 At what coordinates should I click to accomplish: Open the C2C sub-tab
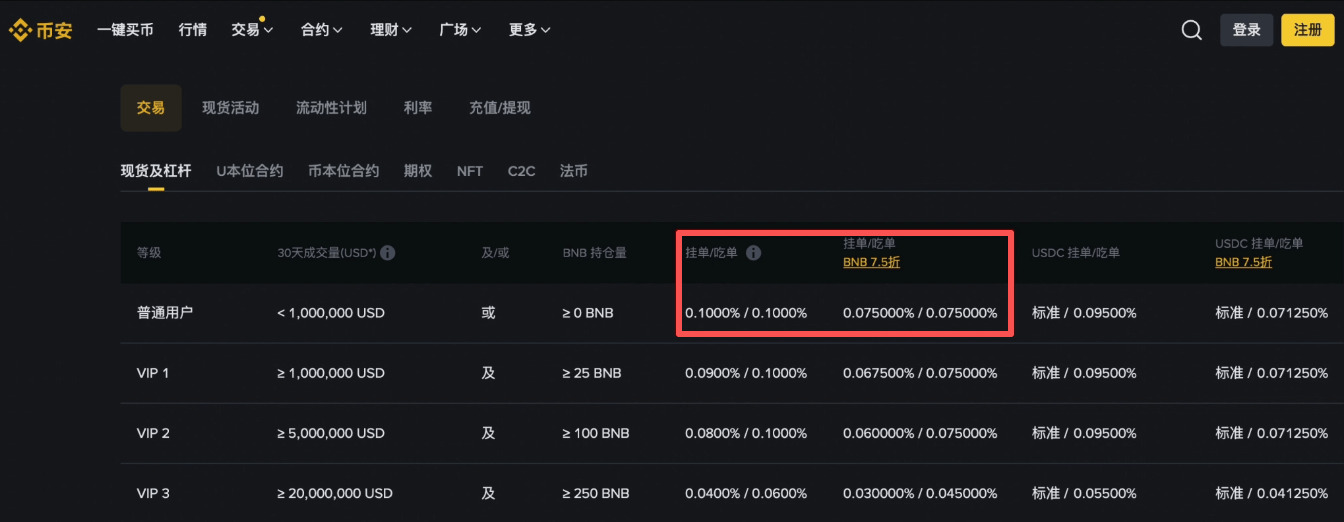[x=521, y=171]
